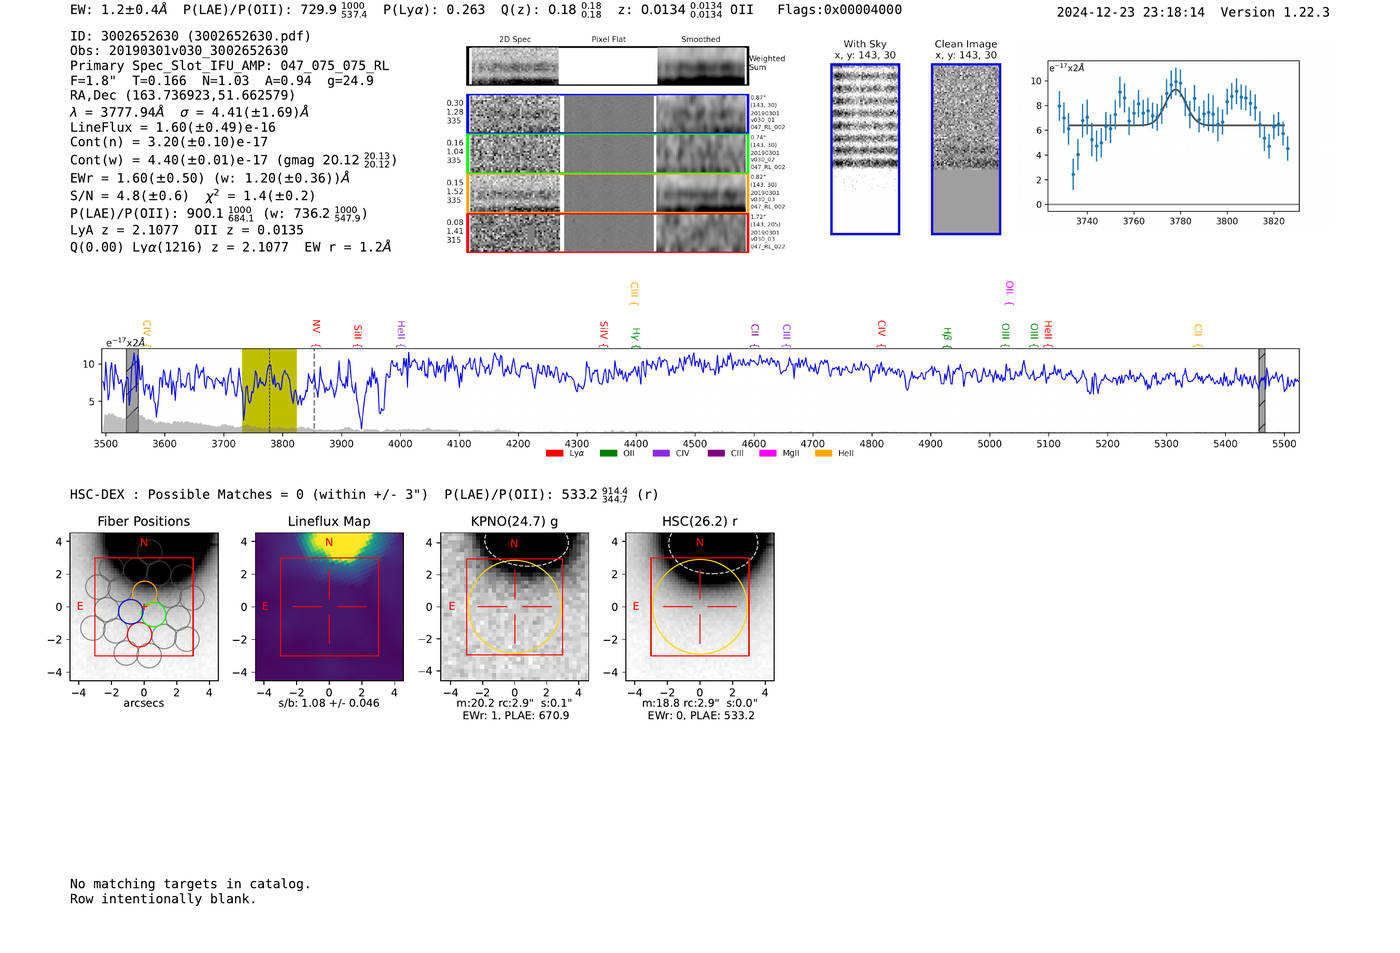The width and height of the screenshot is (1400, 953).
Task: Click the No matching targets in catalog text
Action: [x=190, y=884]
